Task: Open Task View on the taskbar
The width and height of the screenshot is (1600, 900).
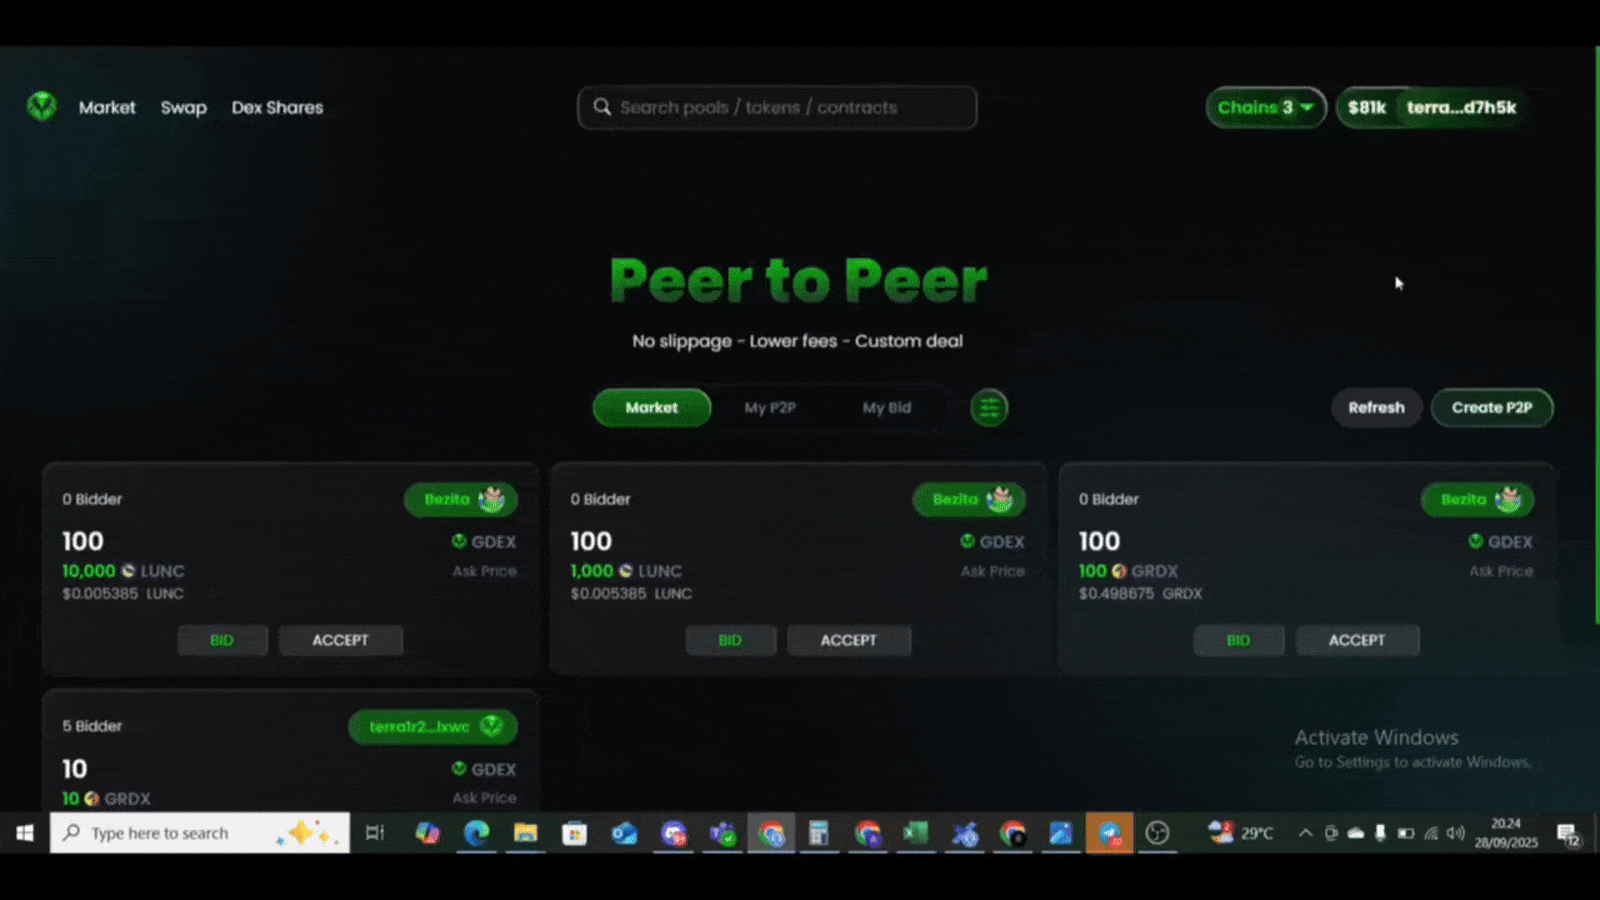Action: [x=375, y=833]
